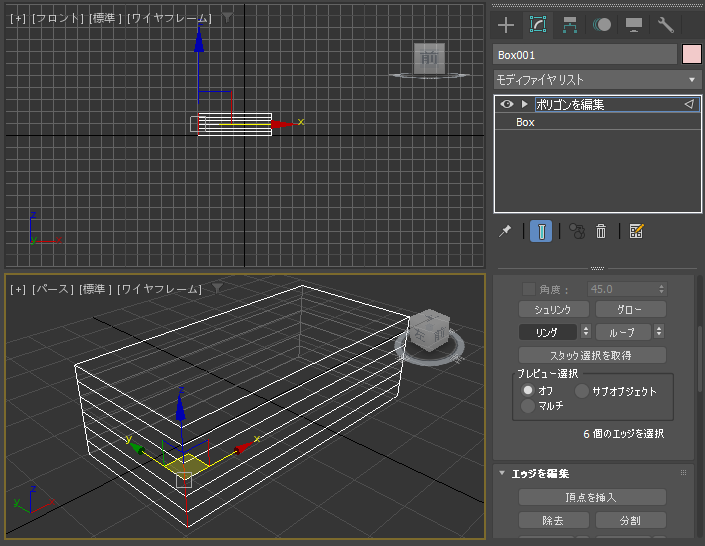Open the Create command panel tab
The image size is (705, 546).
tap(506, 25)
